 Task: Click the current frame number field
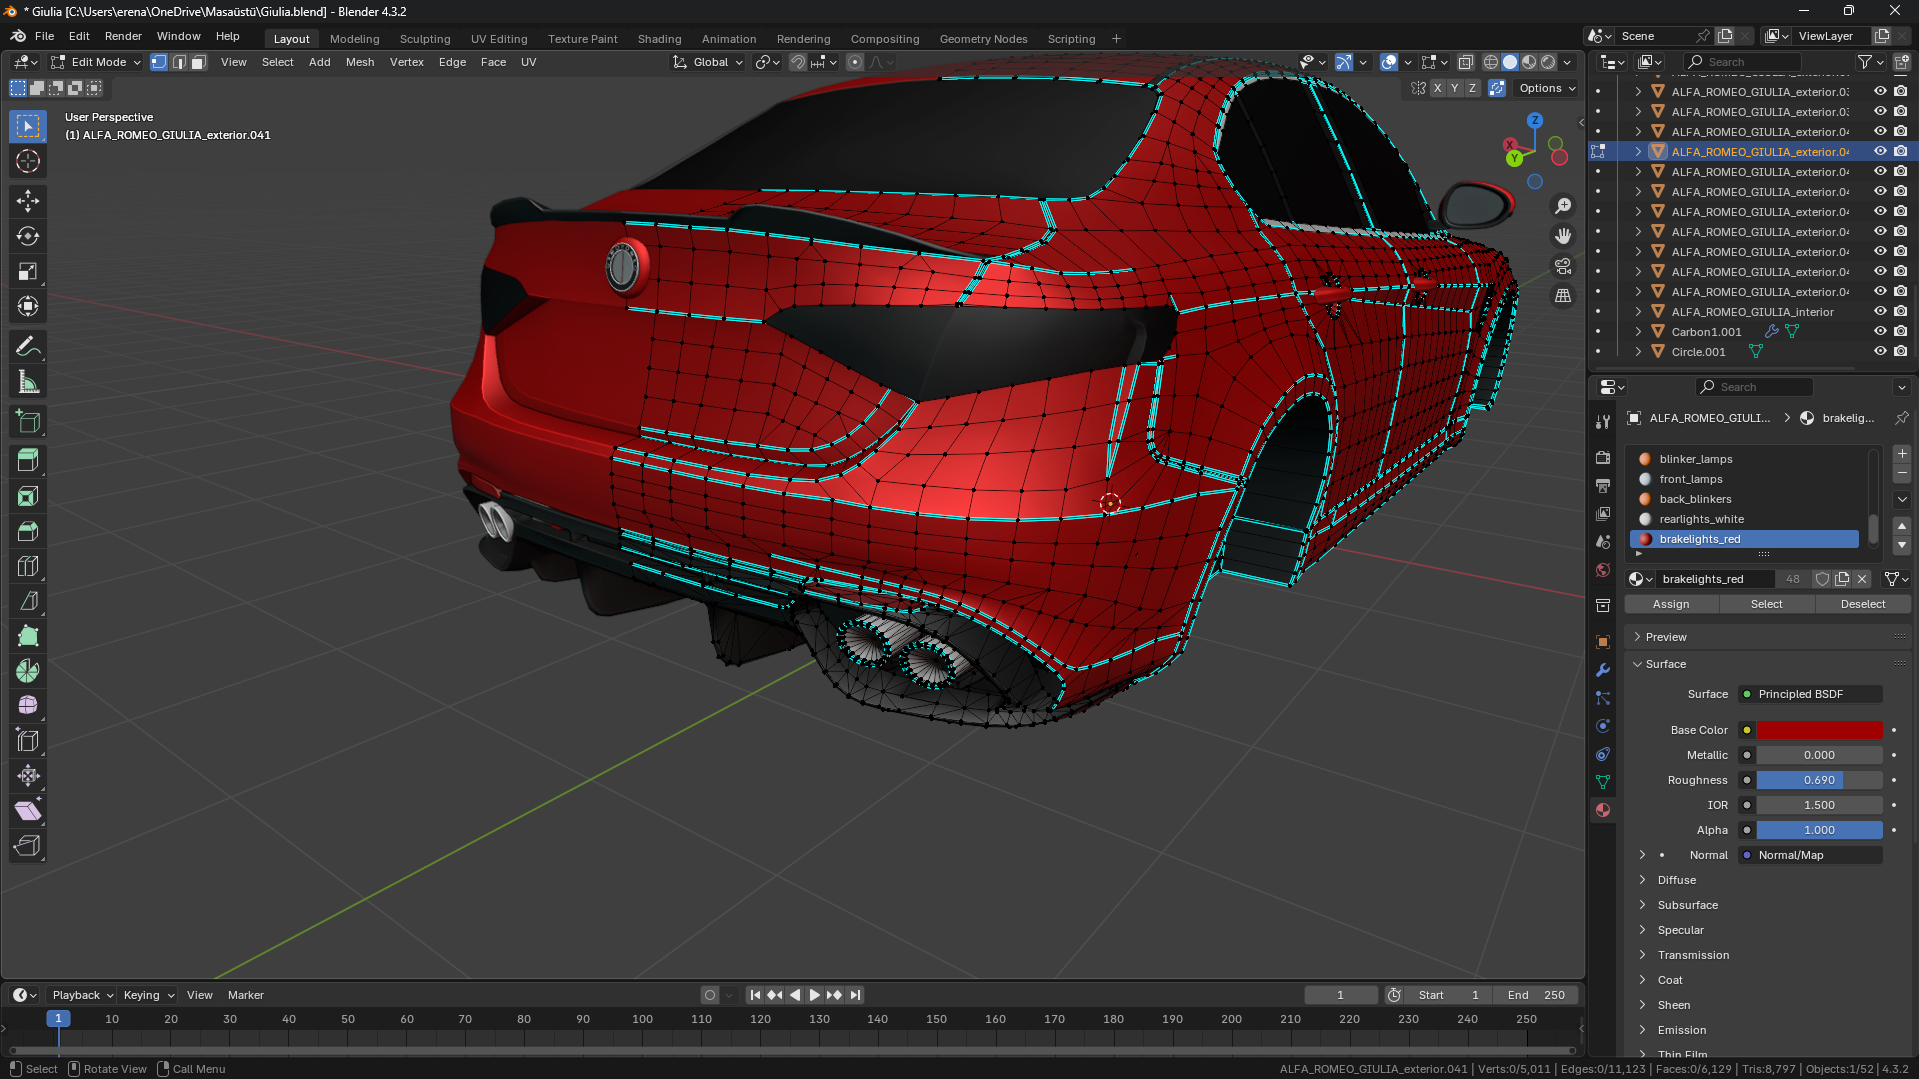1341,995
